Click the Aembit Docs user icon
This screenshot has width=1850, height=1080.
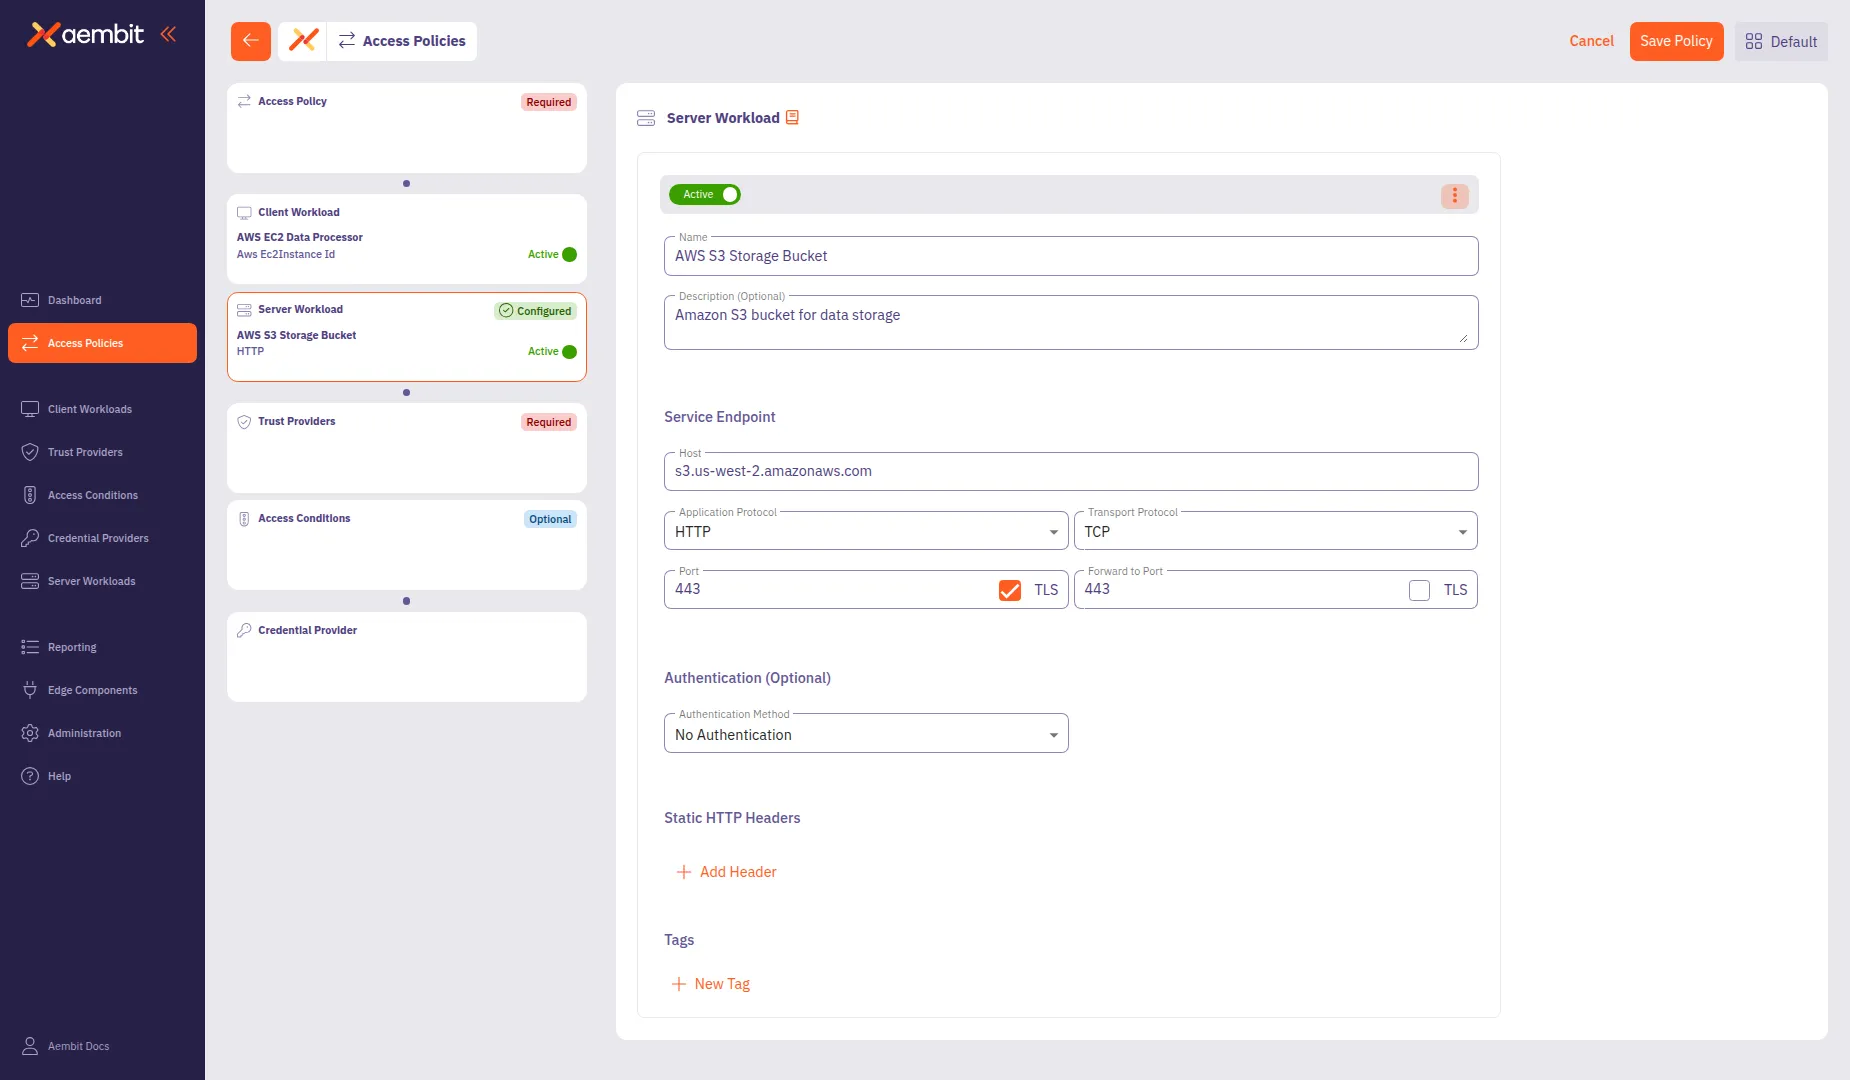30,1046
